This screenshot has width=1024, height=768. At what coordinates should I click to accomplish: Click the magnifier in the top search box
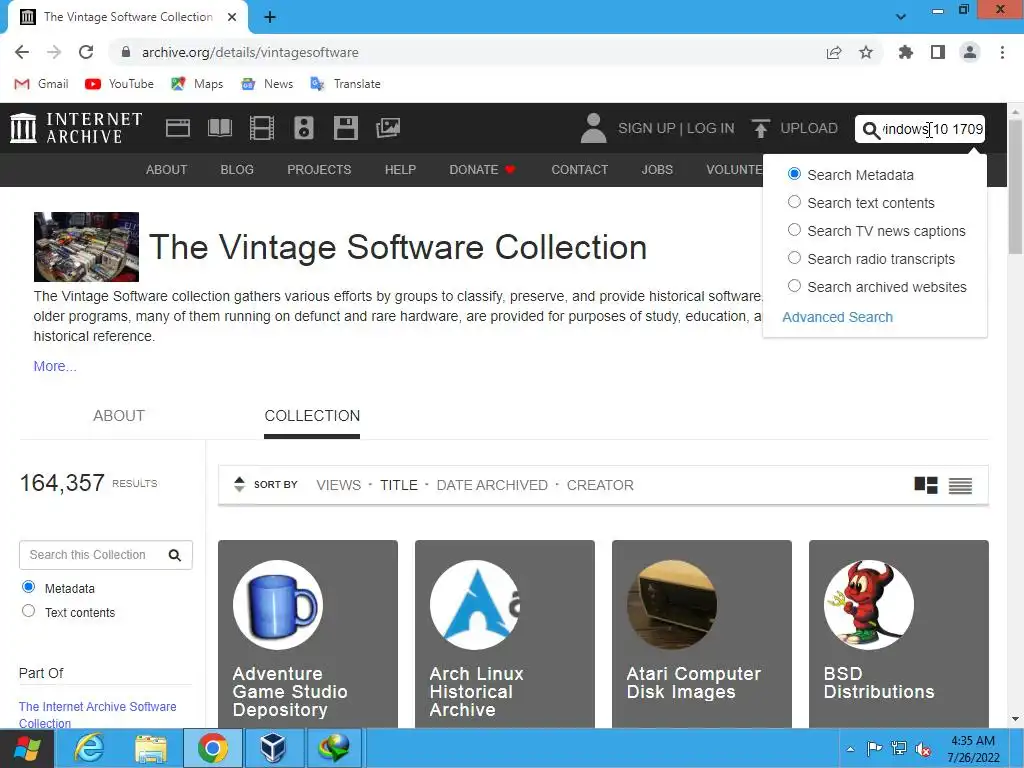pos(871,130)
